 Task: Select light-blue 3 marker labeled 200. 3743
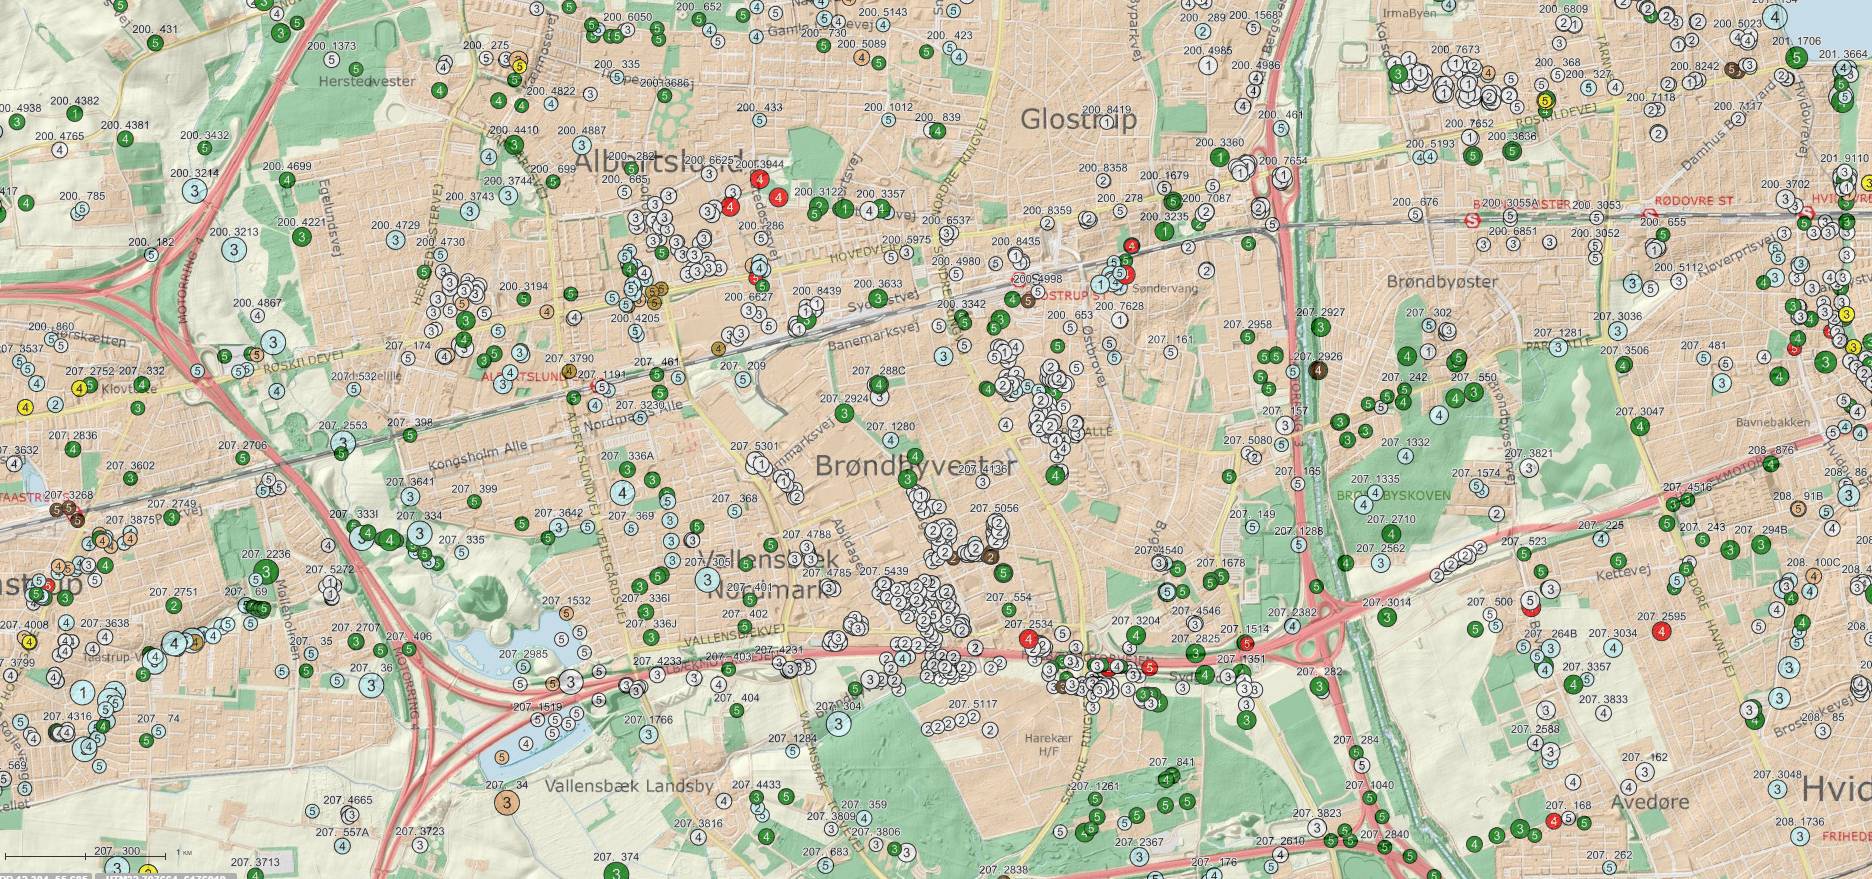(x=470, y=211)
